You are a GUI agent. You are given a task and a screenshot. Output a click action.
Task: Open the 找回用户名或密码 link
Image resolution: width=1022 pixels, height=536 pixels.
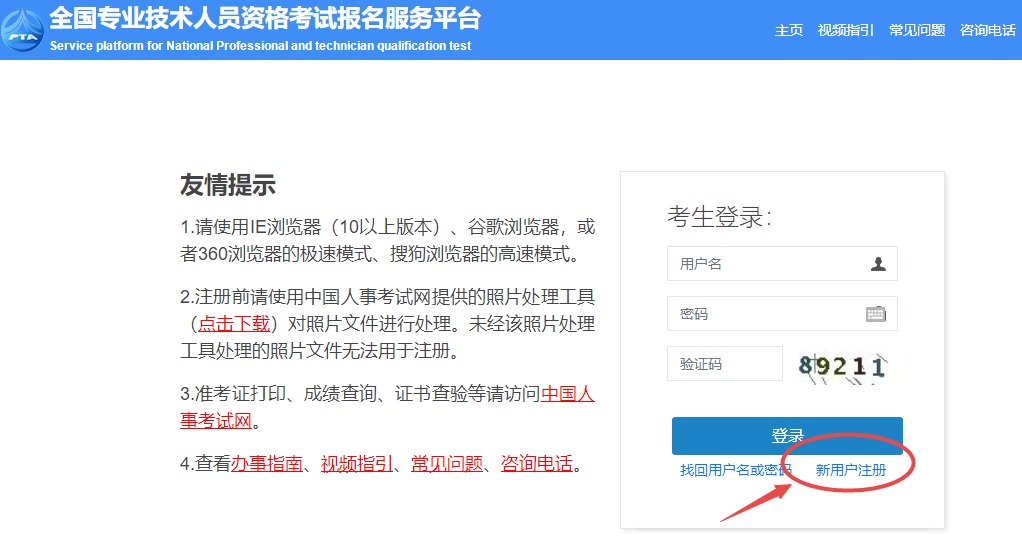[736, 470]
